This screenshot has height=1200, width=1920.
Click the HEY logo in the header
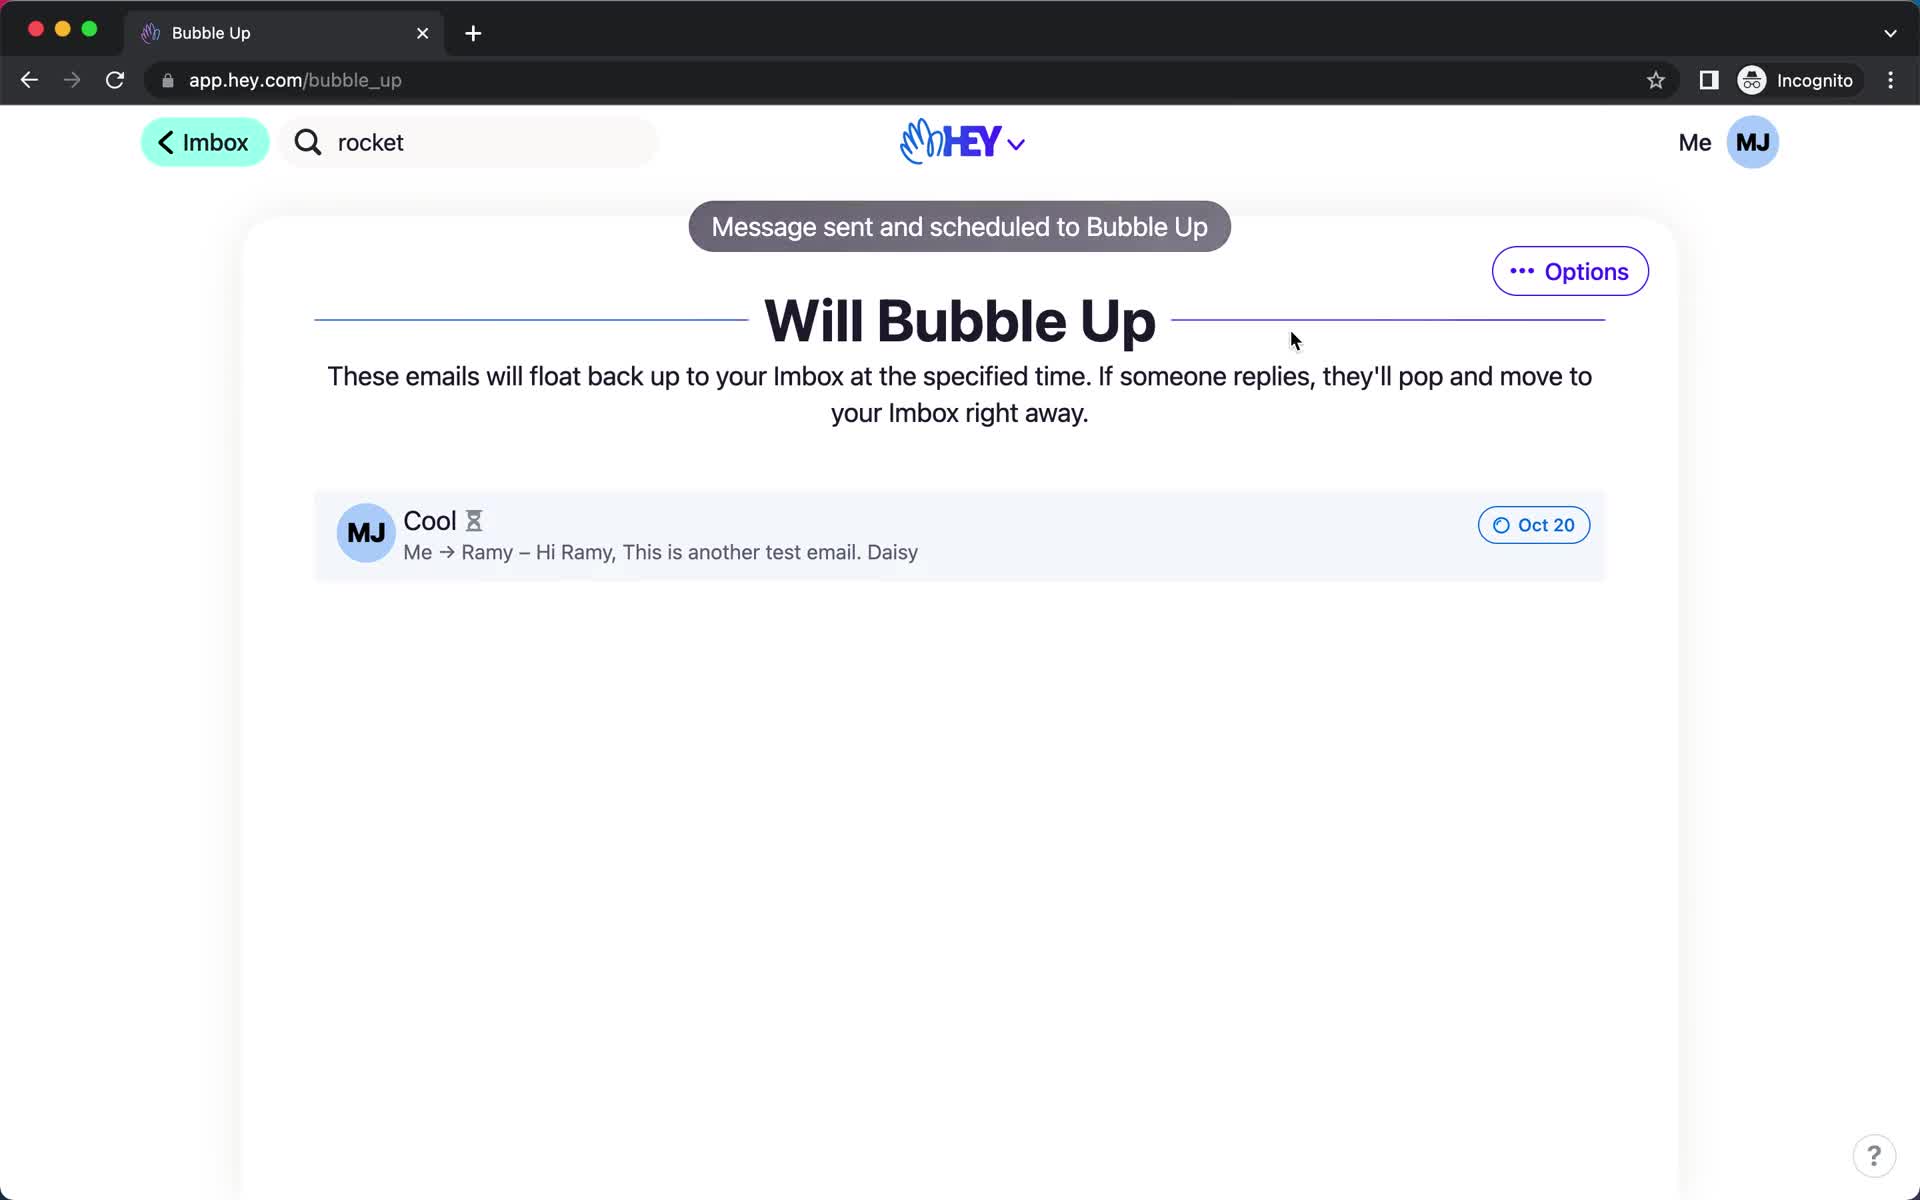coord(961,141)
